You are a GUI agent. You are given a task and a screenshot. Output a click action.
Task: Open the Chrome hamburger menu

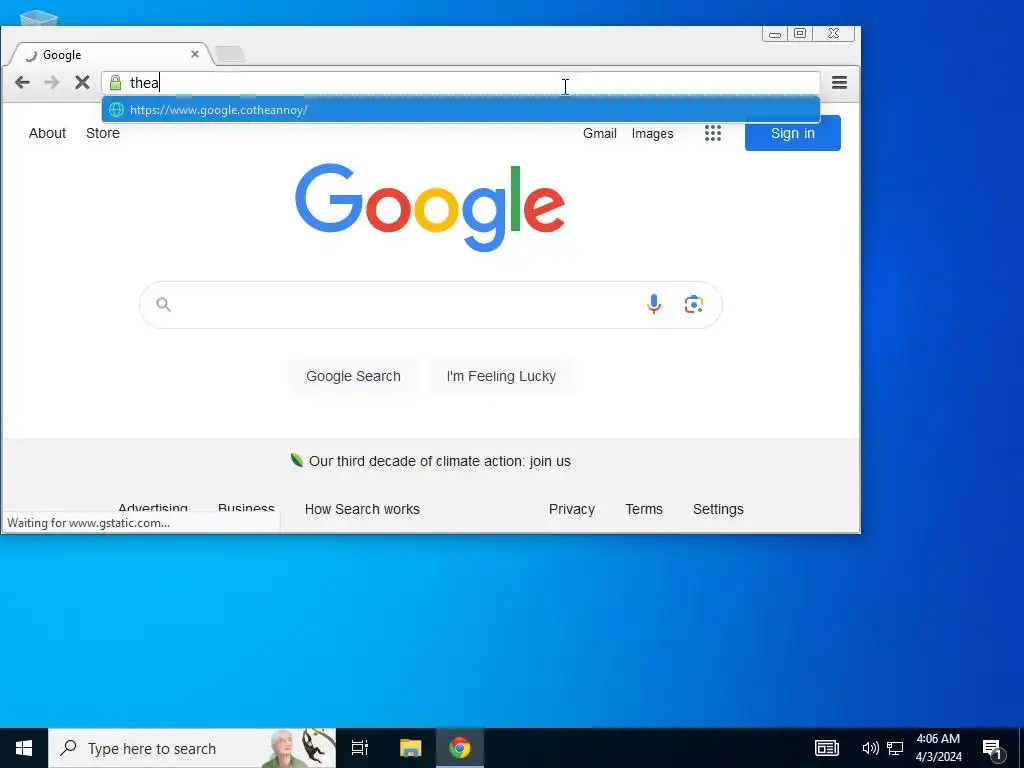coord(839,82)
